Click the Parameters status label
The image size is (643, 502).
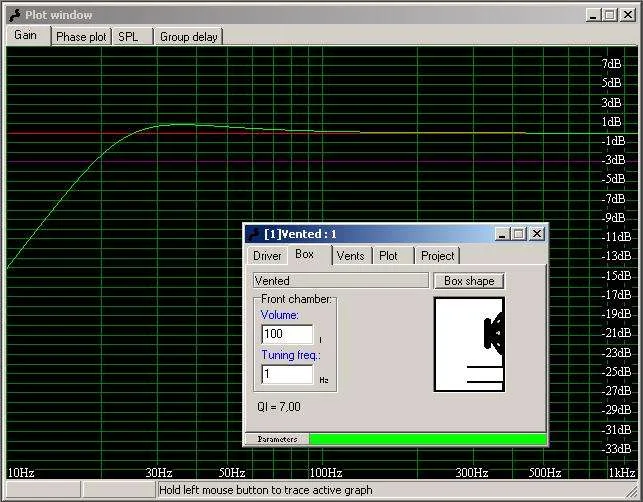pyautogui.click(x=277, y=439)
